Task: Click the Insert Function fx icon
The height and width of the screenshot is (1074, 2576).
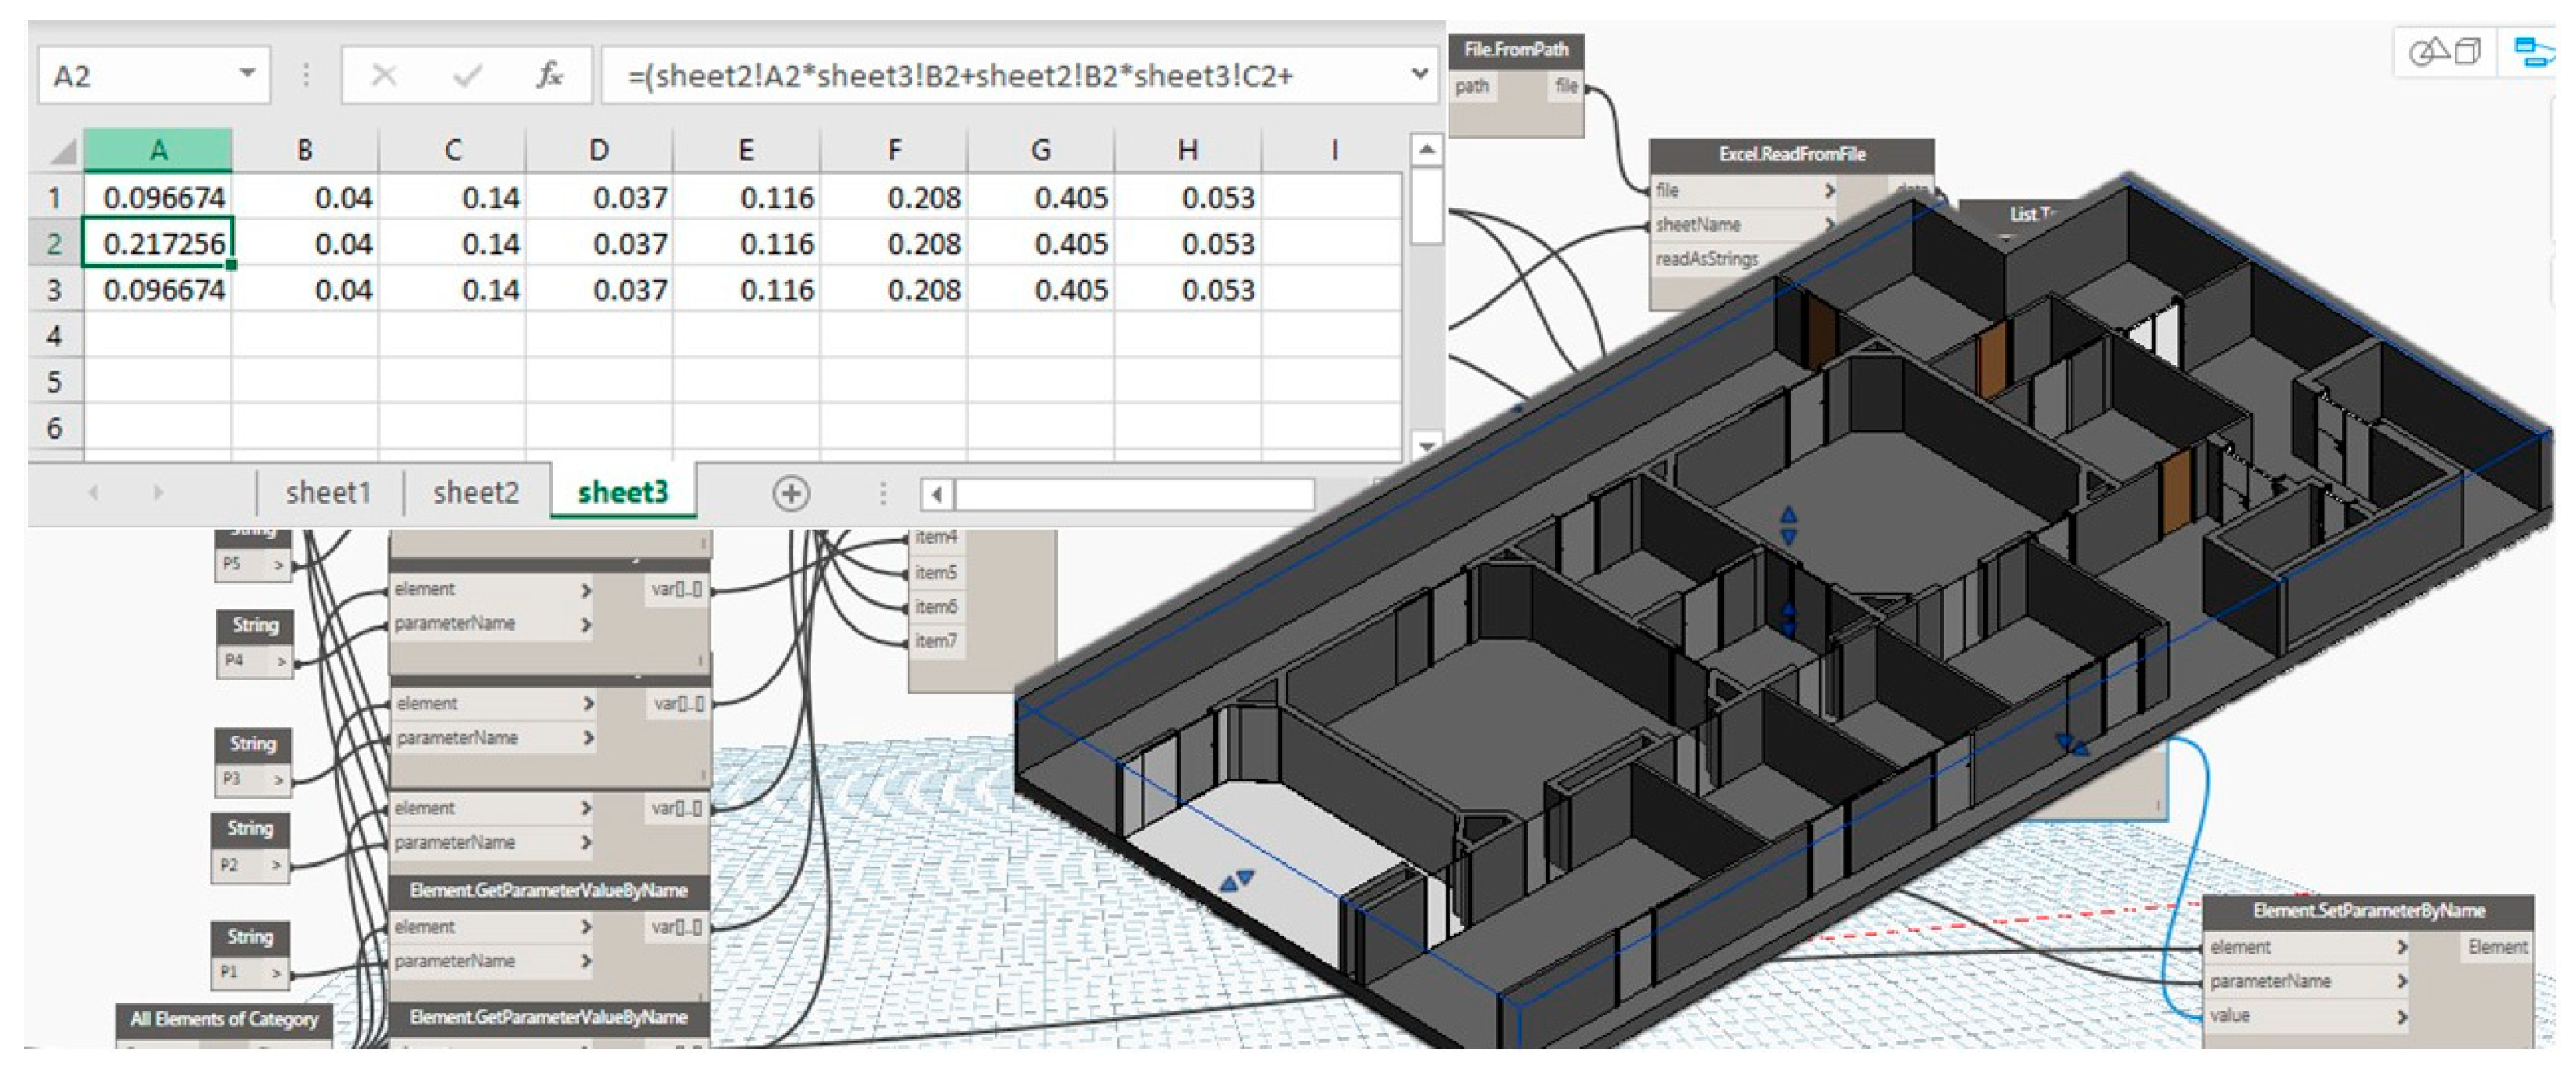Action: coord(549,75)
